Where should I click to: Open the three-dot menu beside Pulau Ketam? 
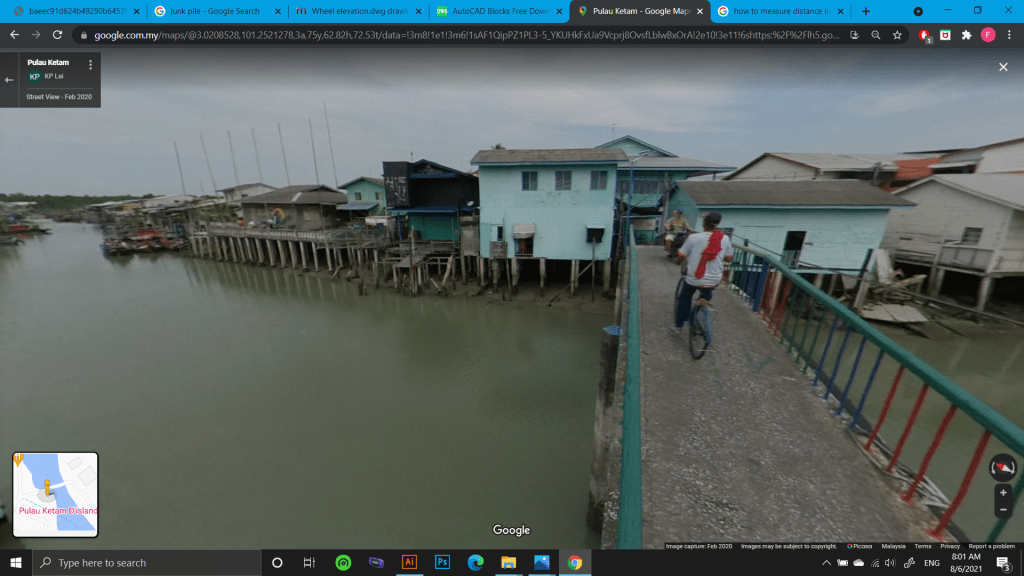click(x=90, y=65)
